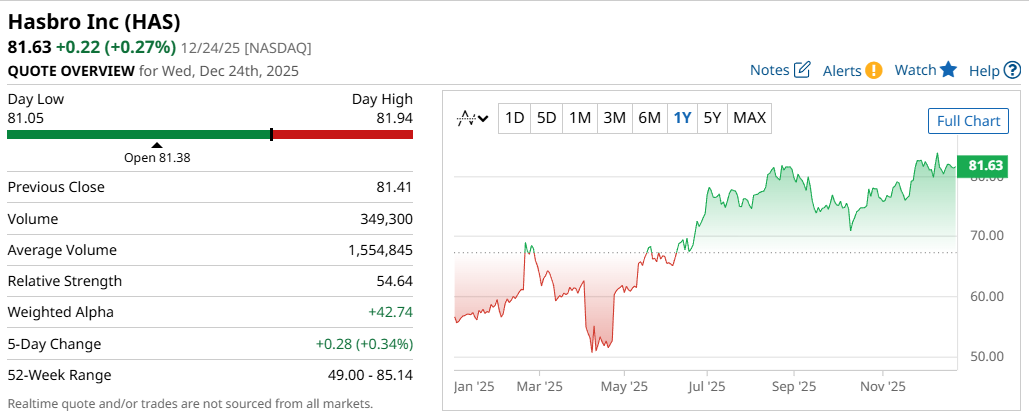Show the 5Y chart period
Screen dimensions: 1029x419
[x=712, y=118]
